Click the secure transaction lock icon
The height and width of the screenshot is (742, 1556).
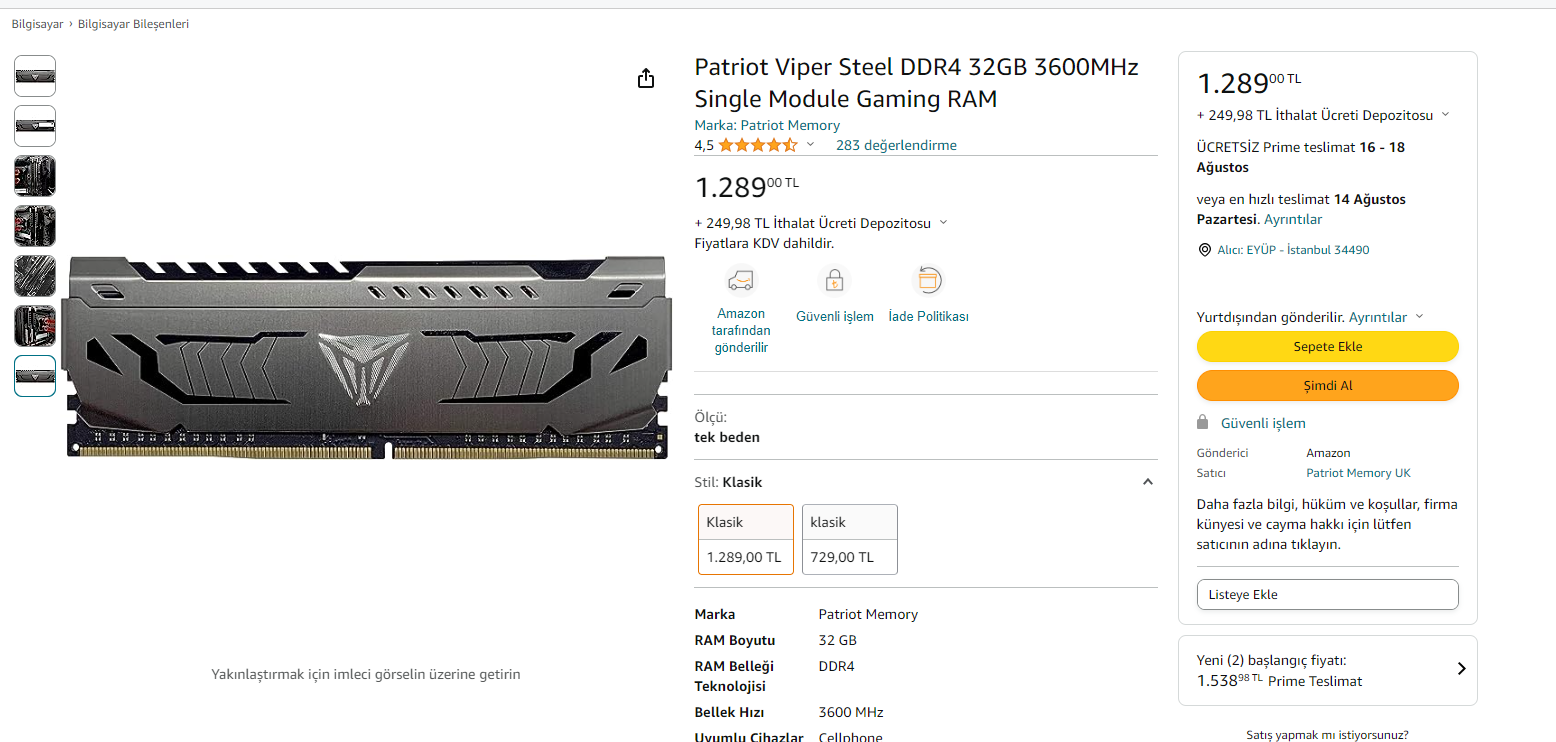pyautogui.click(x=834, y=279)
